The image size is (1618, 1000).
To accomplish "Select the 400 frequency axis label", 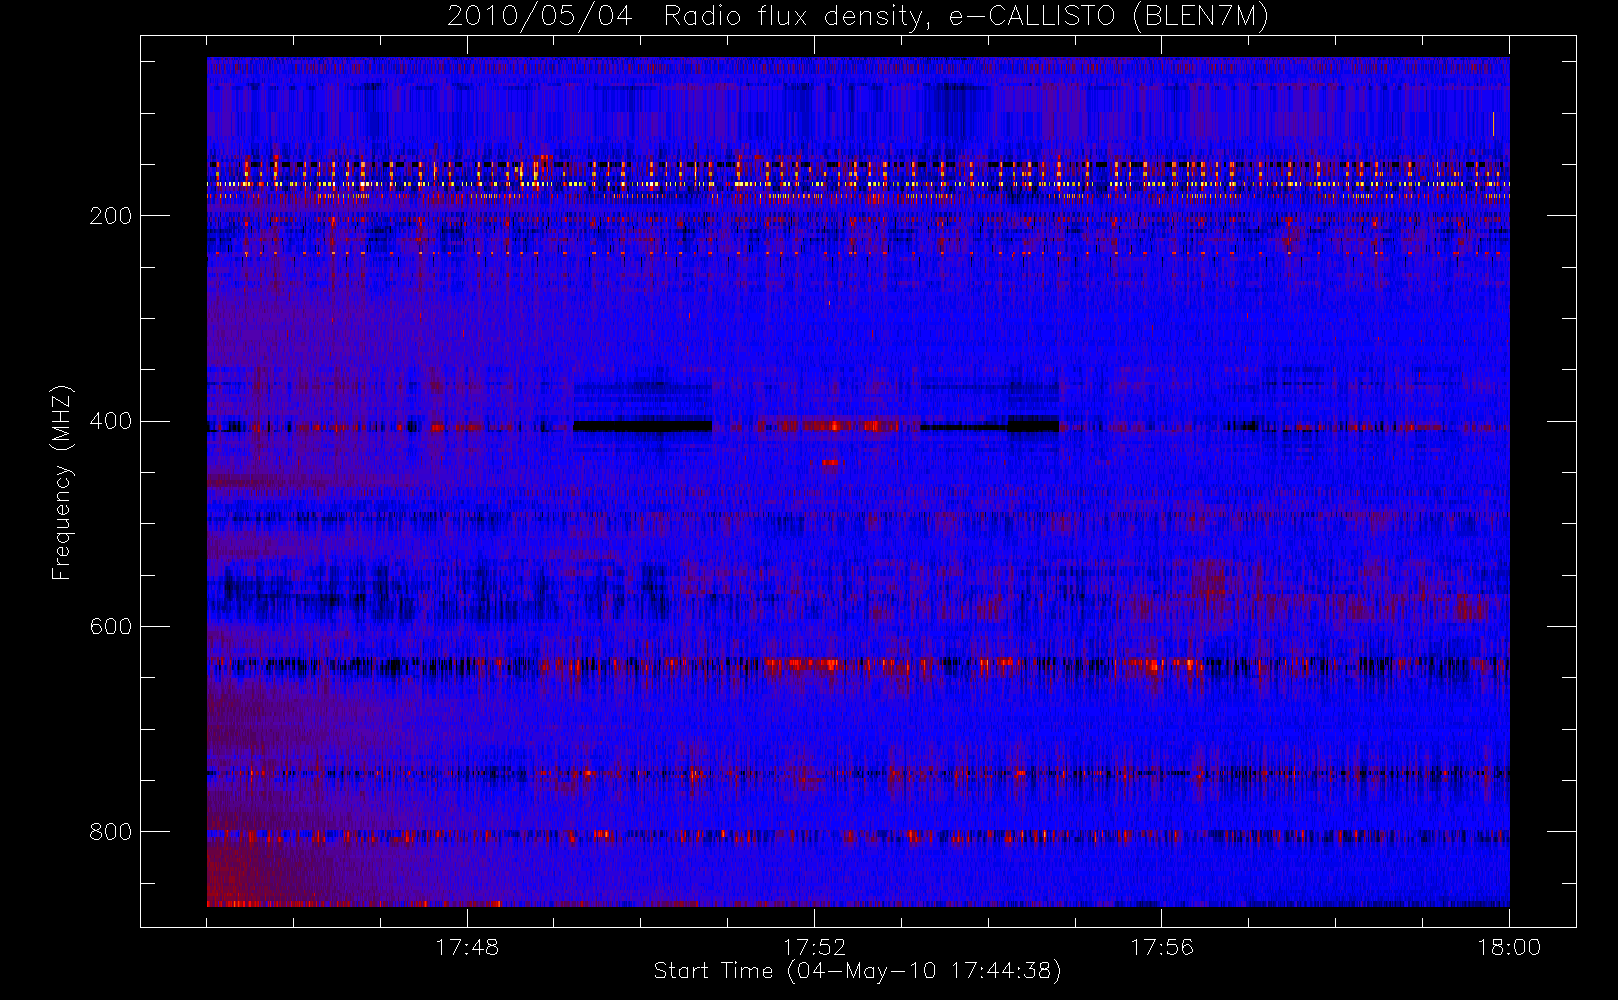I will click(x=111, y=421).
